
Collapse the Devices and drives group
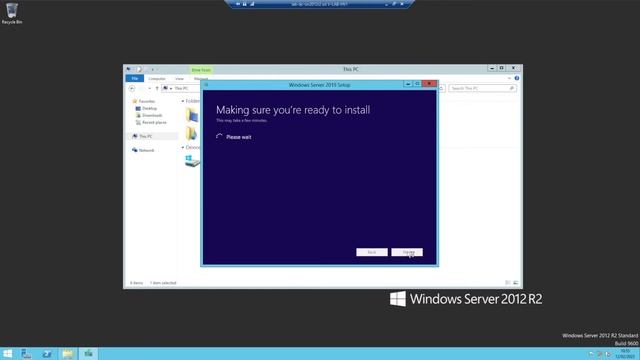pyautogui.click(x=183, y=147)
